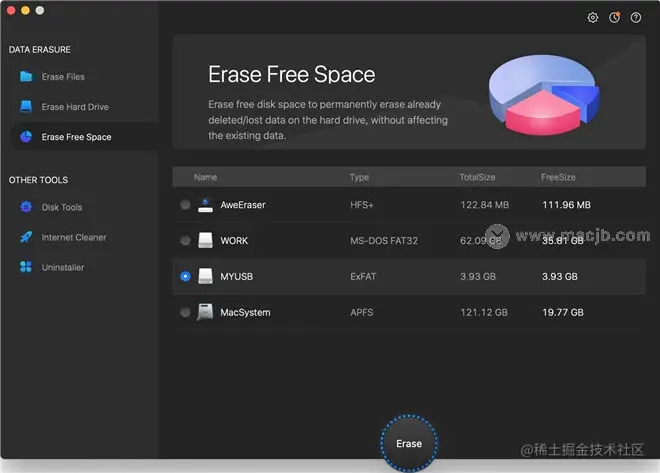Click 122.84 MB total size value
The height and width of the screenshot is (473, 660).
pos(484,205)
